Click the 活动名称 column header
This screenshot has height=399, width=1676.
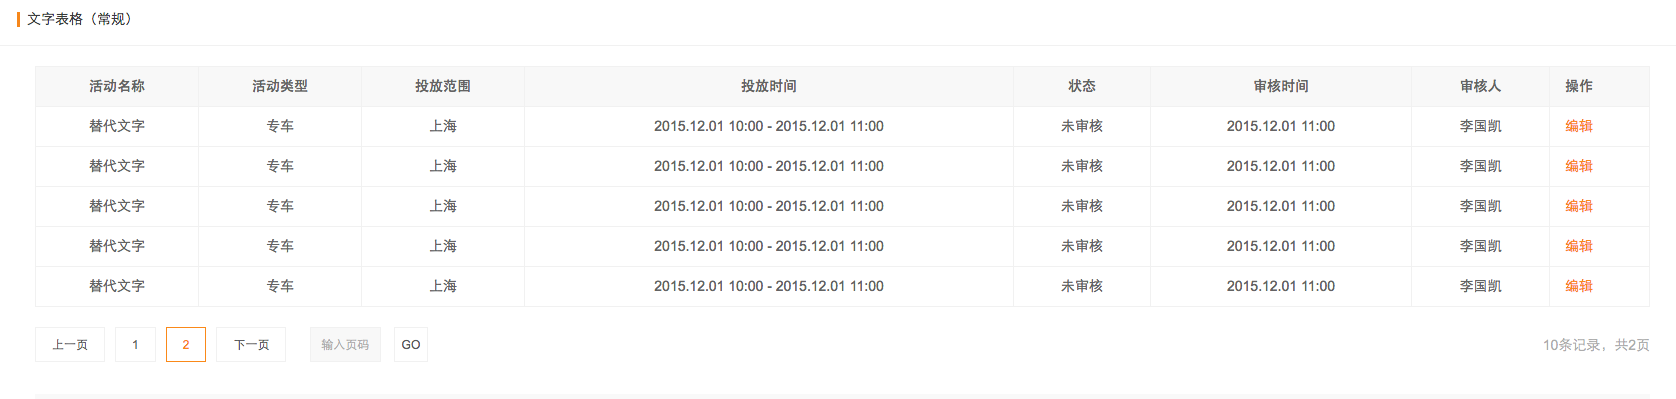click(x=117, y=86)
